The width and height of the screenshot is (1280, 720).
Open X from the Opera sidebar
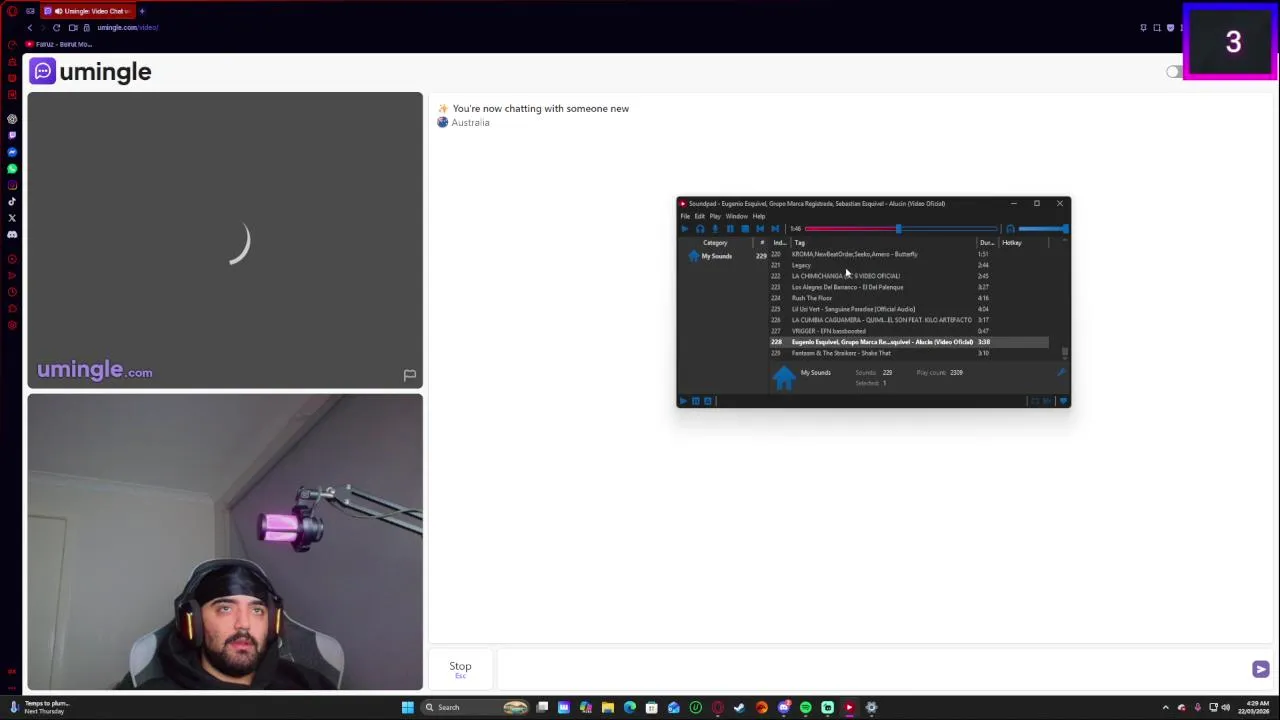(x=12, y=218)
